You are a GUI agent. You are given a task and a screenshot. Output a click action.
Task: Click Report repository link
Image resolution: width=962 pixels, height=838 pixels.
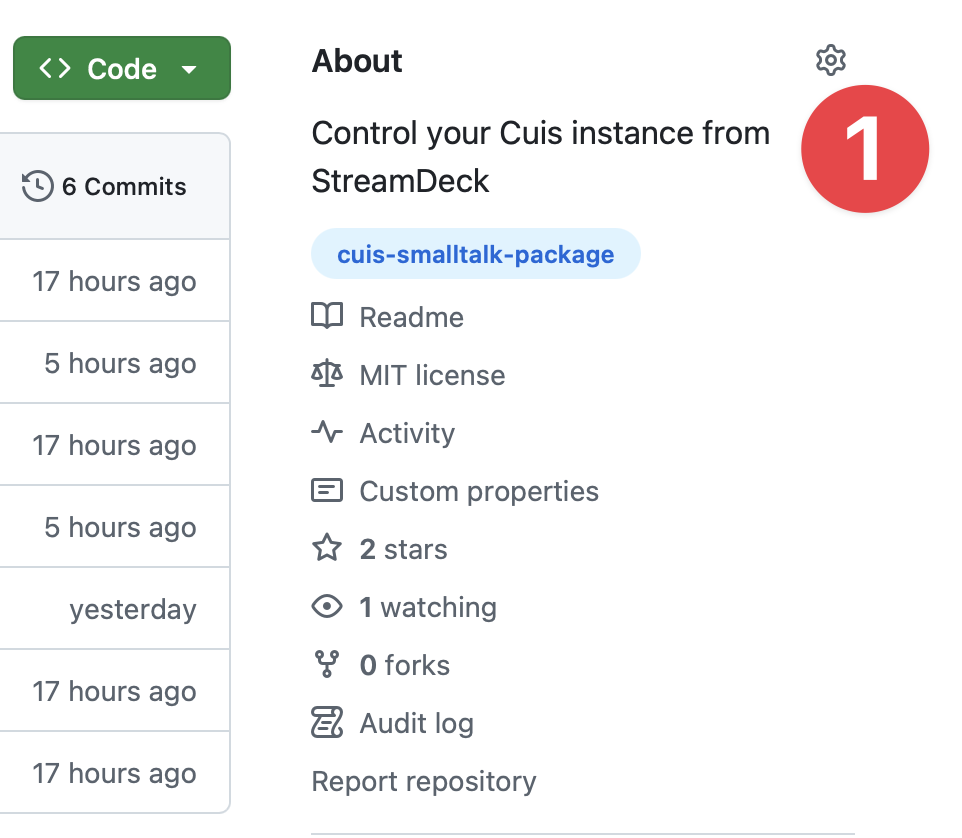pyautogui.click(x=424, y=782)
